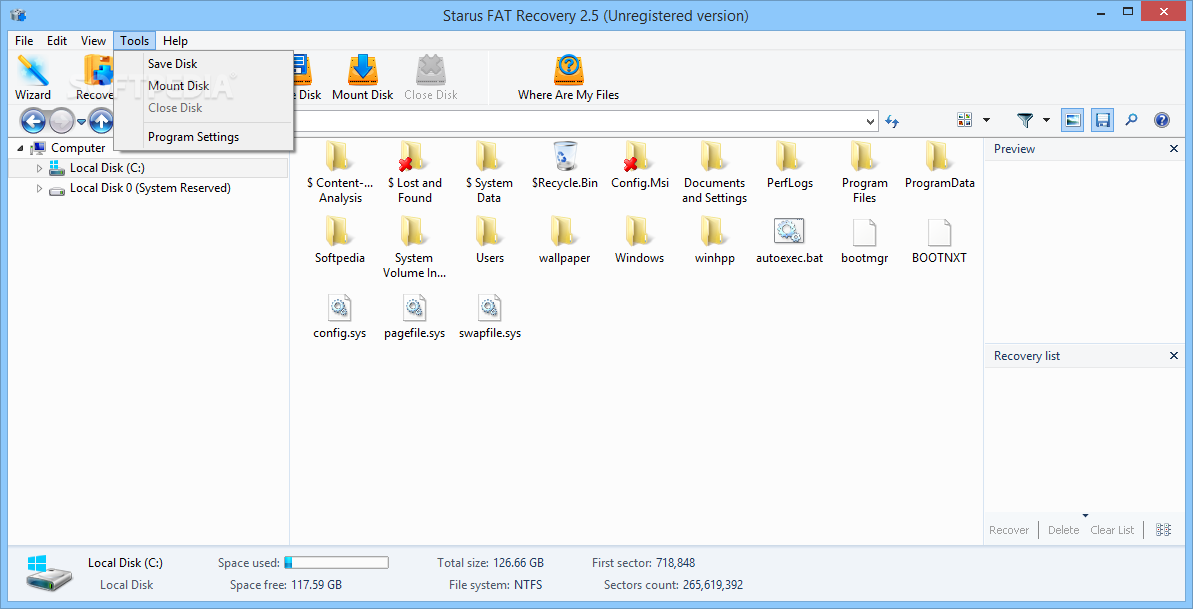Open the search magnifier tool
This screenshot has width=1193, height=609.
click(1132, 120)
